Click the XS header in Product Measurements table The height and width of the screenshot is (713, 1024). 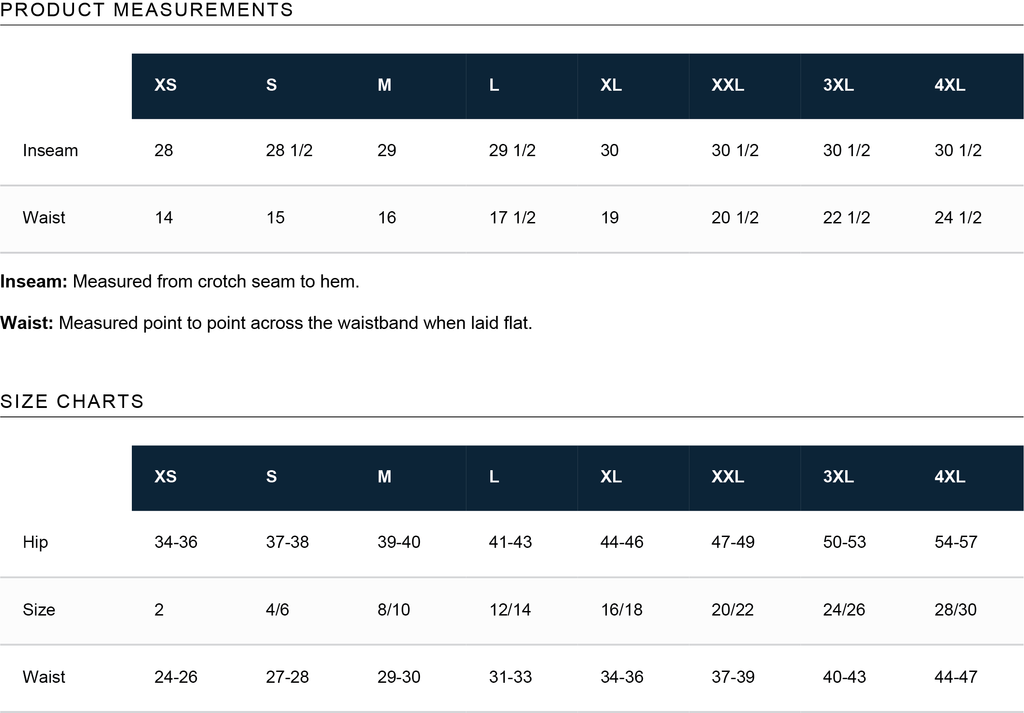click(165, 85)
